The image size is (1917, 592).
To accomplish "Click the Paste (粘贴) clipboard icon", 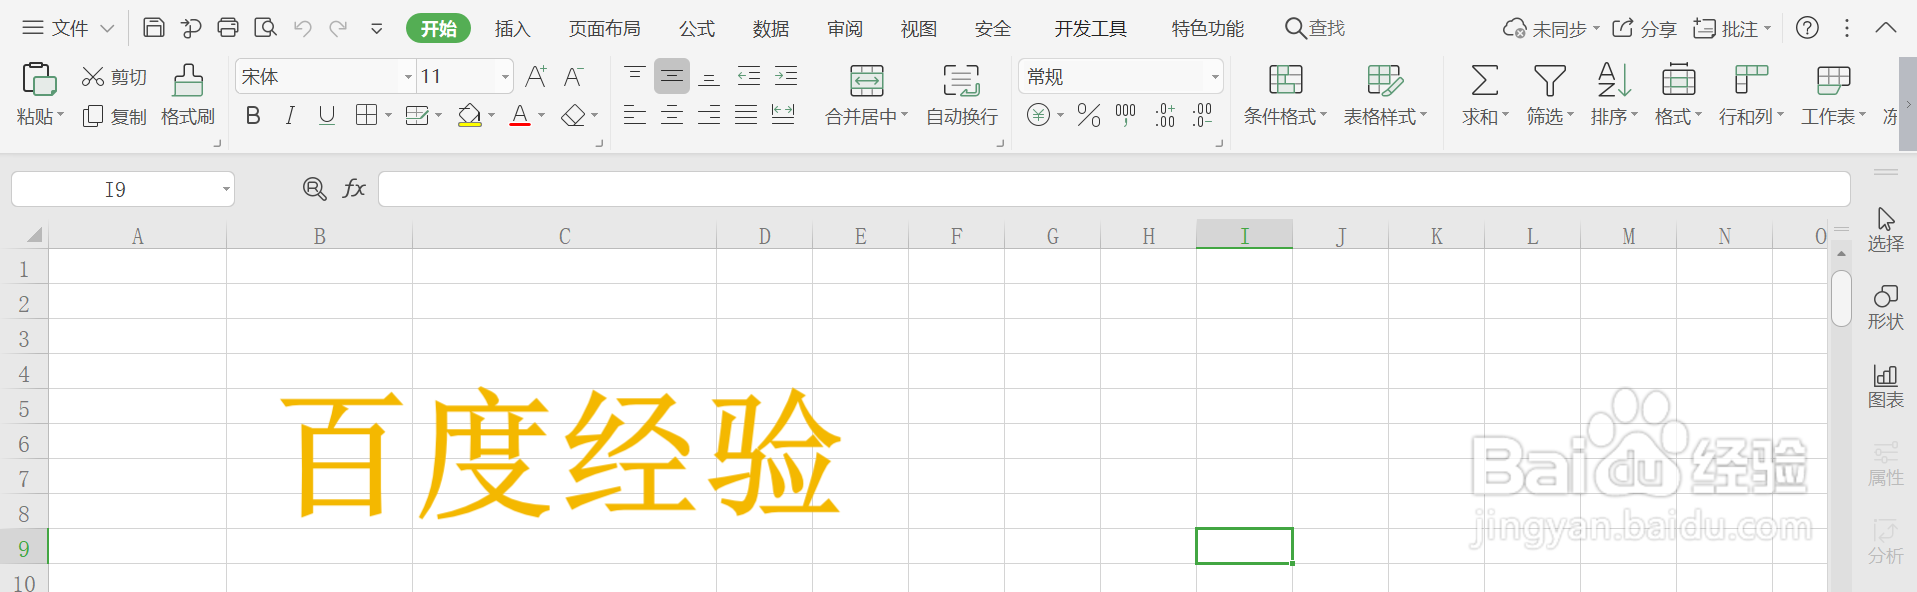I will [x=39, y=79].
